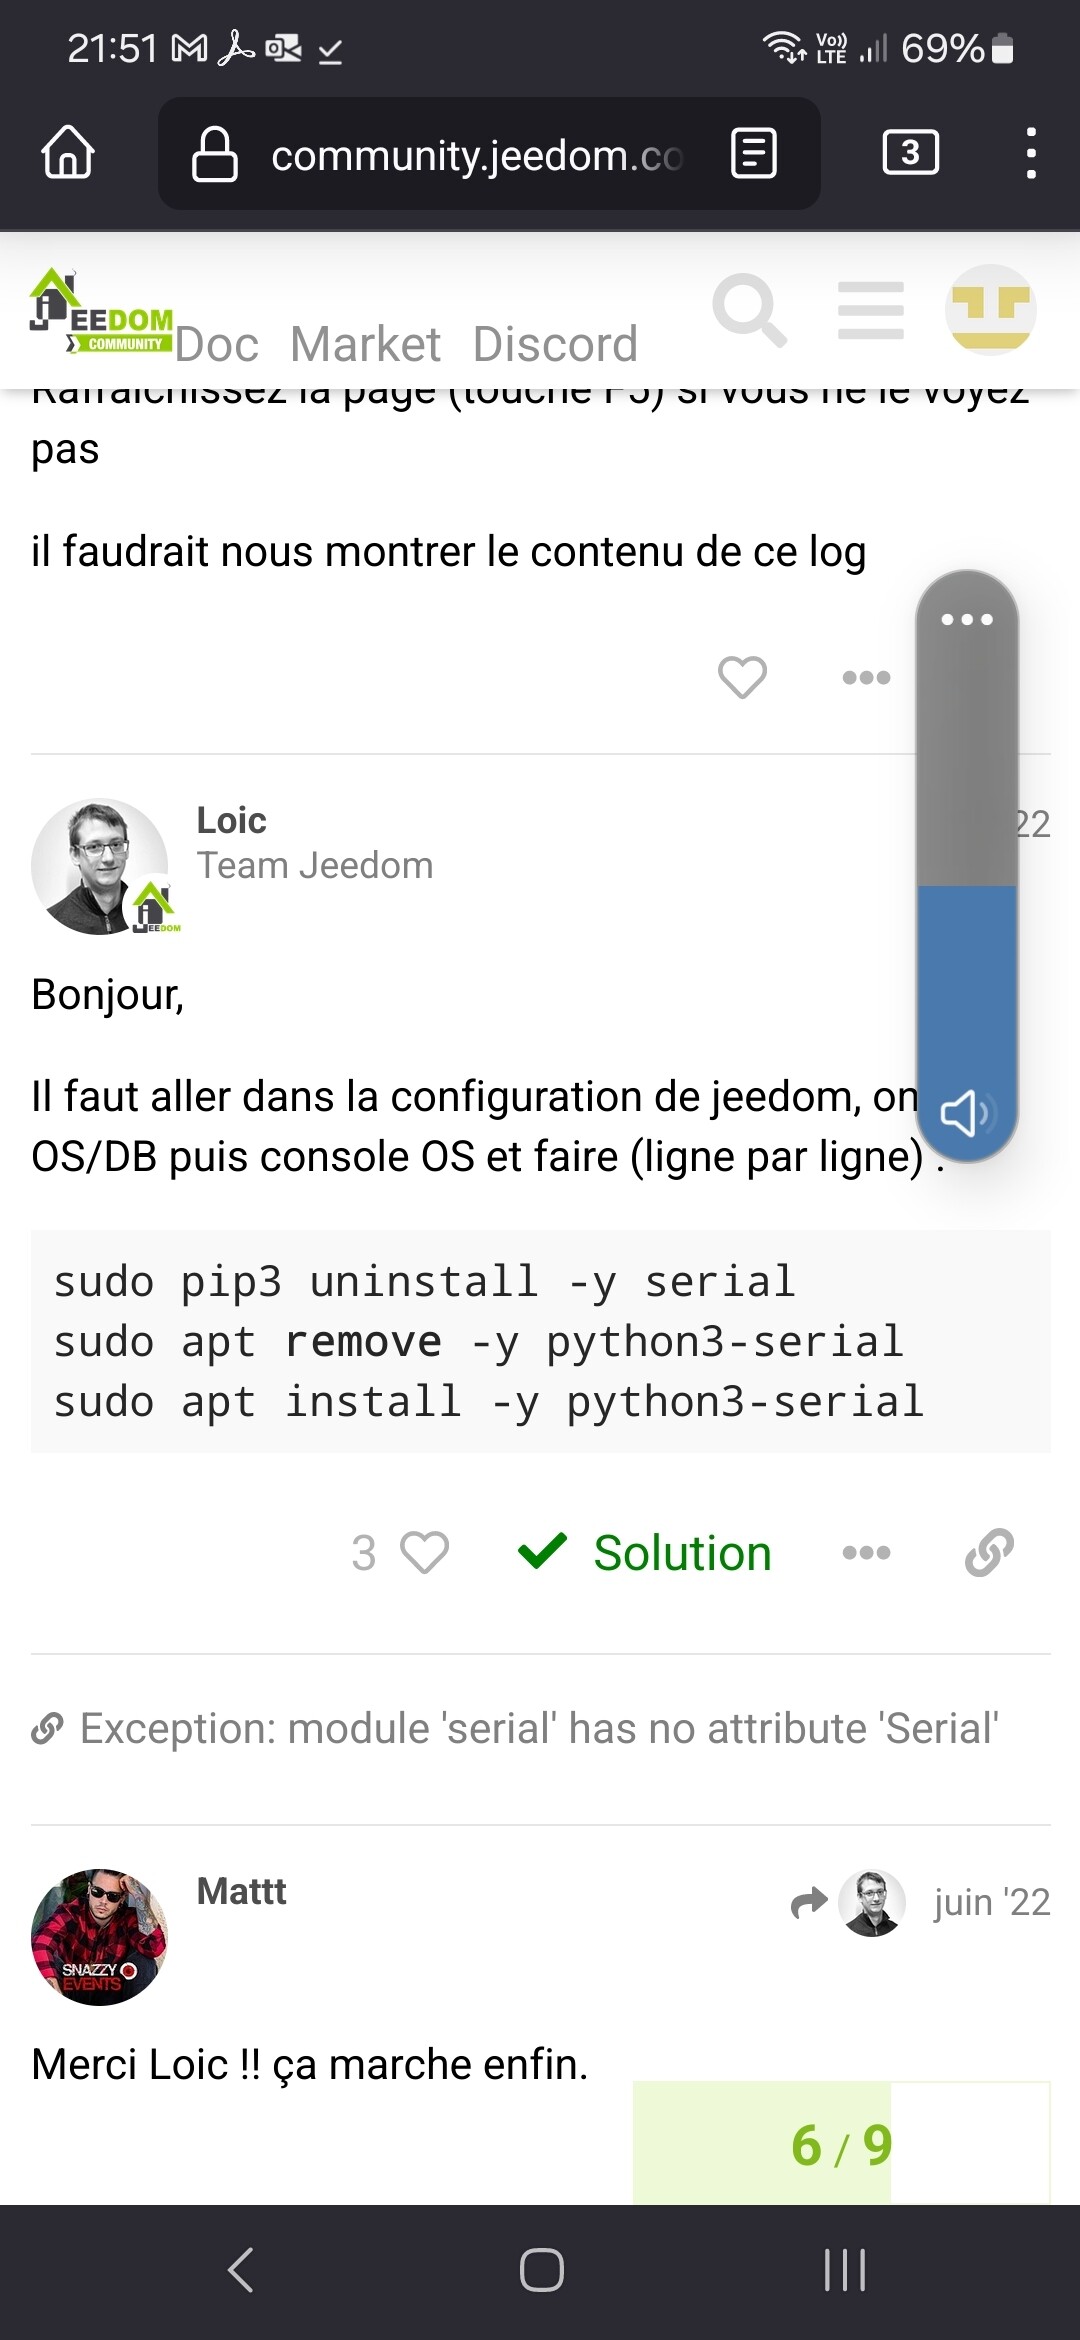Like Loic's solution post

pos(424,1553)
